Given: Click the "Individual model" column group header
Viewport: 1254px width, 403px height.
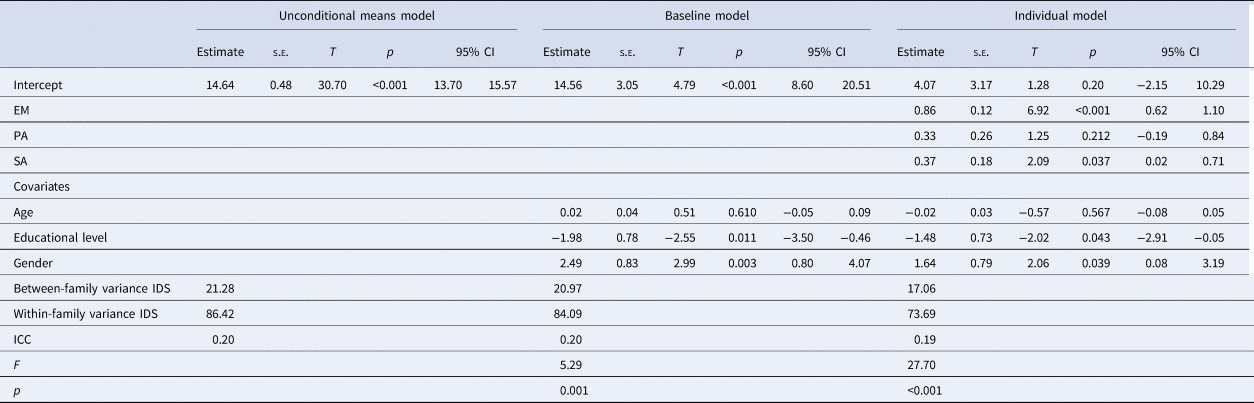Looking at the screenshot, I should (1051, 17).
